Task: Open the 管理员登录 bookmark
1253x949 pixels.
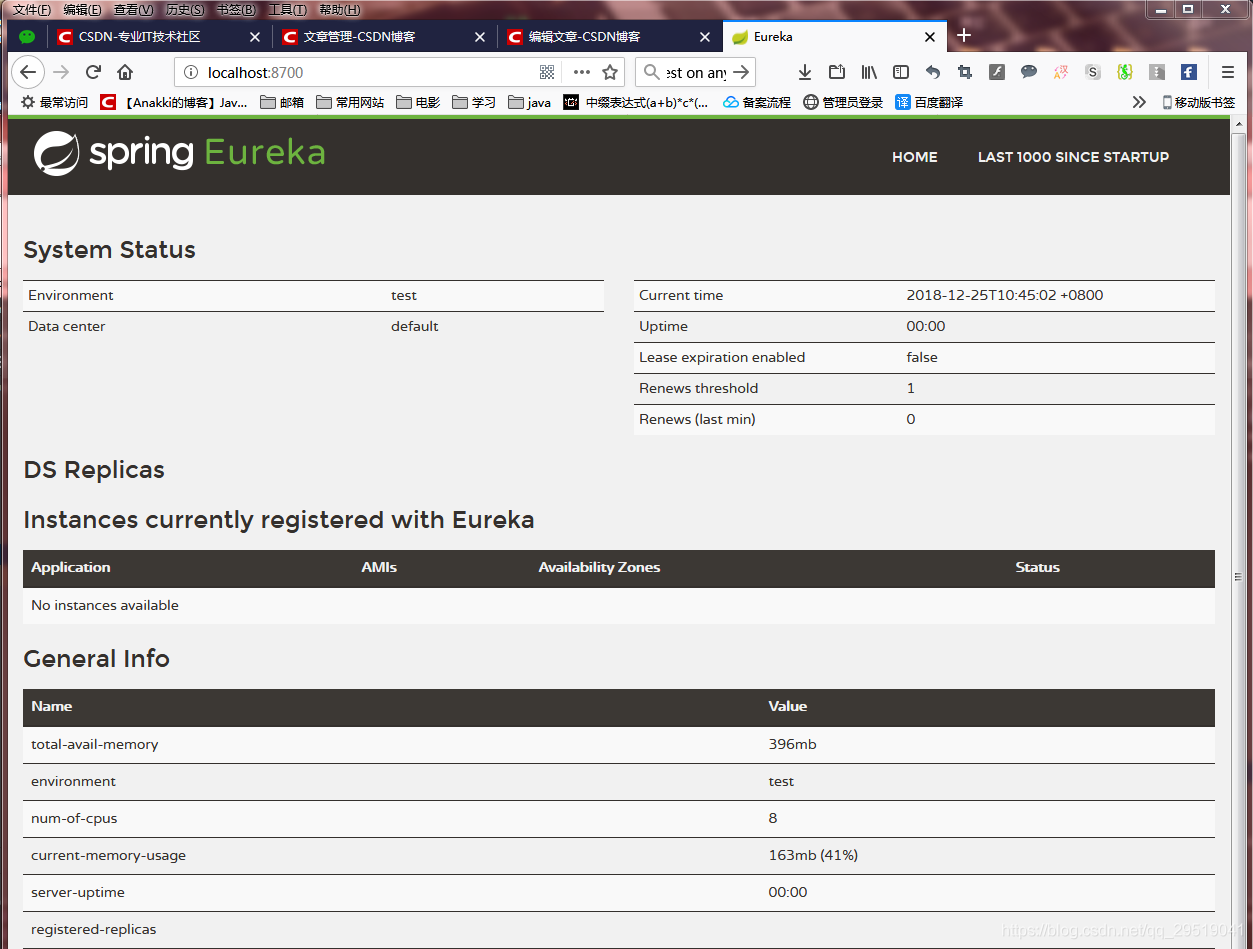Action: point(843,102)
